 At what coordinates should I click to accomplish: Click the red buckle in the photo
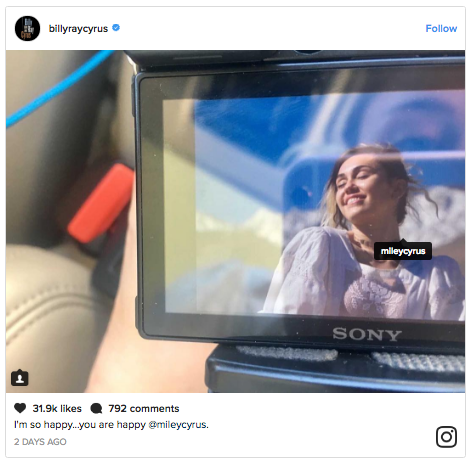(101, 203)
